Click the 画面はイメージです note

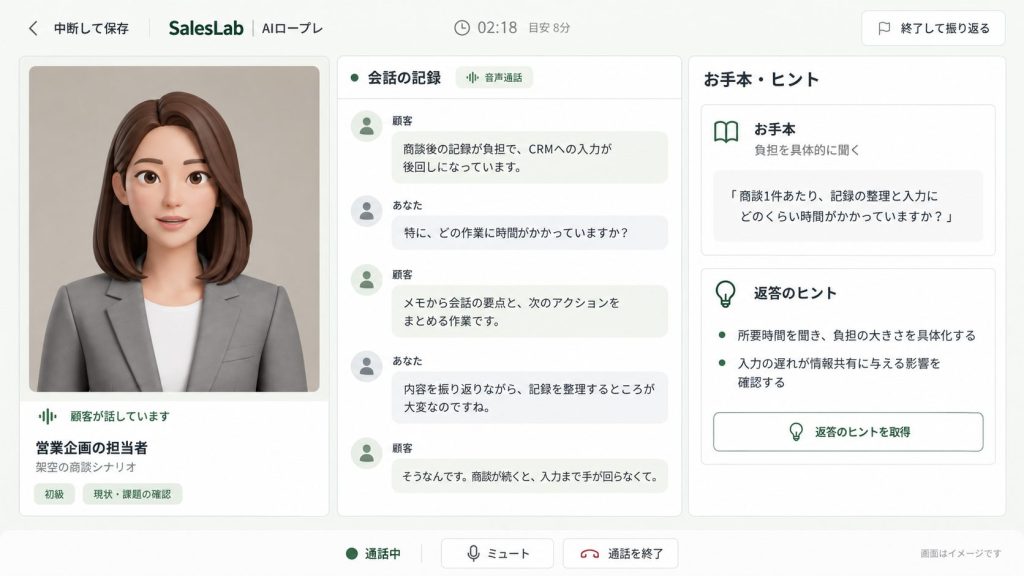[961, 553]
